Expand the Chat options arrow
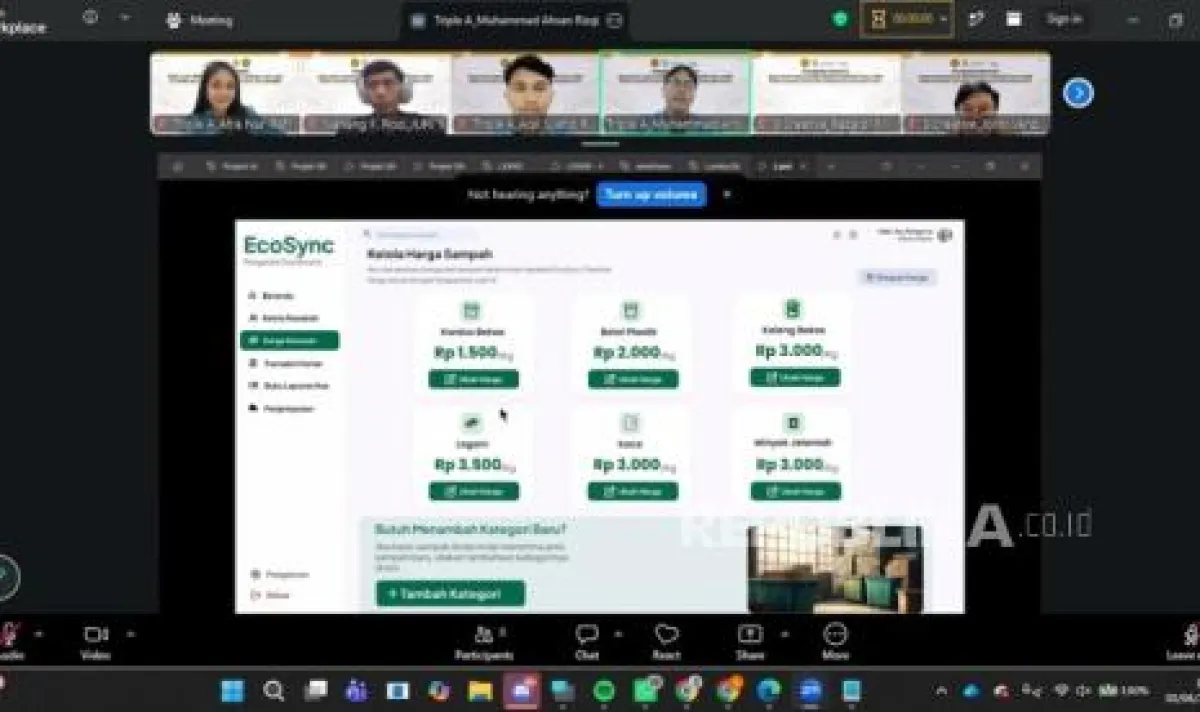This screenshot has height=712, width=1200. [618, 633]
